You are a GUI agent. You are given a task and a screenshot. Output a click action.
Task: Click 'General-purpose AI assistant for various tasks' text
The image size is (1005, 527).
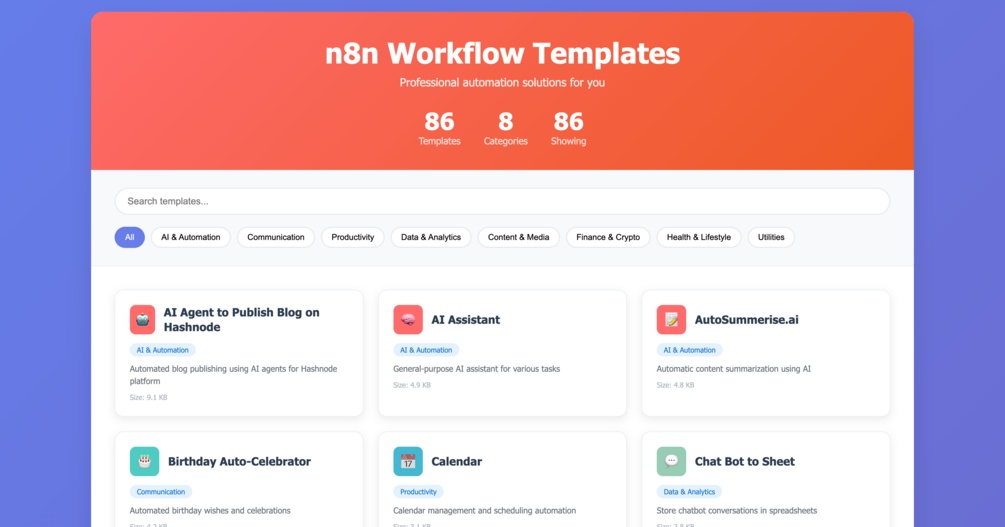pyautogui.click(x=476, y=369)
